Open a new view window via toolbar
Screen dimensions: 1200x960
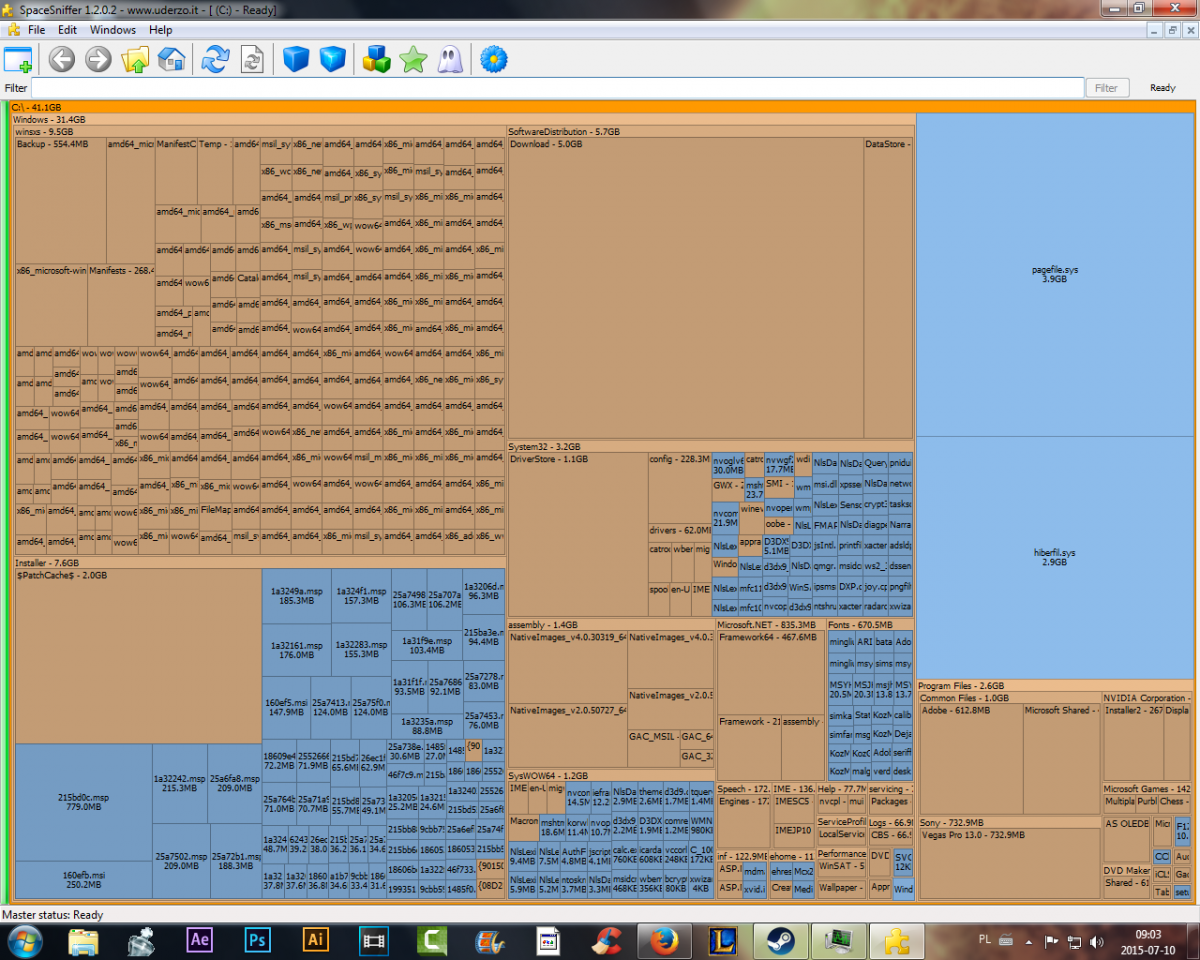coord(18,59)
